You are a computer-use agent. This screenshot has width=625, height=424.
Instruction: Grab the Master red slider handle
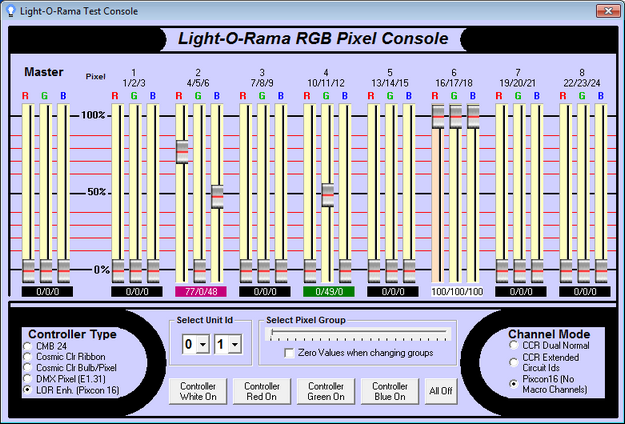tap(28, 271)
